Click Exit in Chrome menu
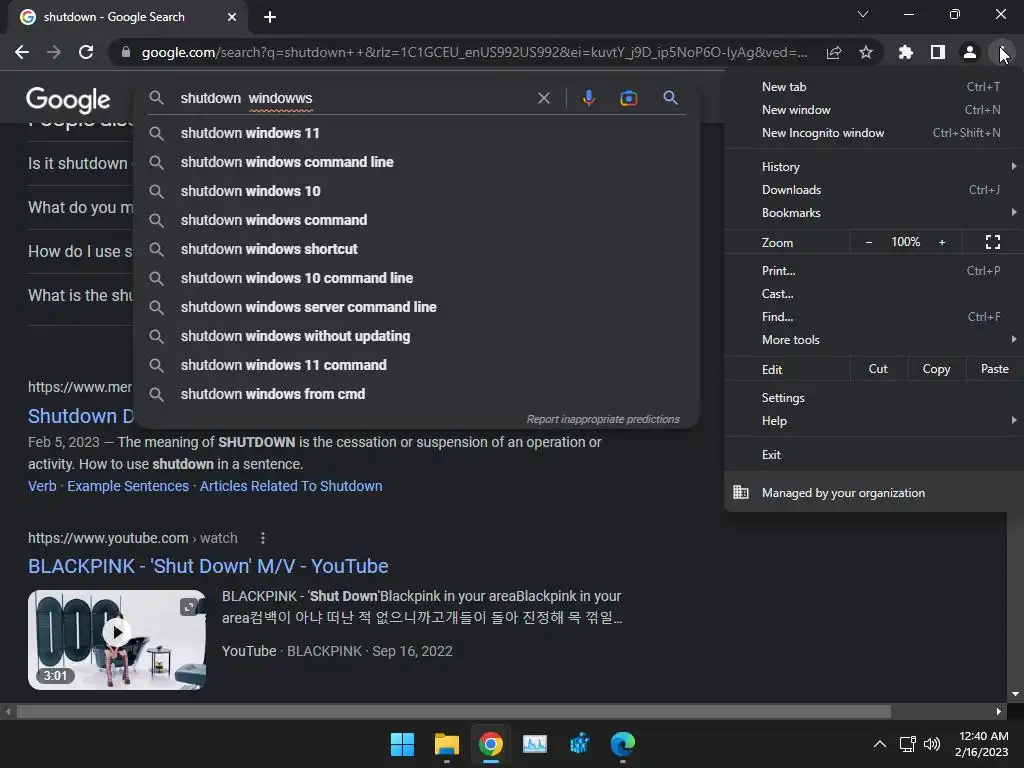The image size is (1024, 768). tap(874, 455)
